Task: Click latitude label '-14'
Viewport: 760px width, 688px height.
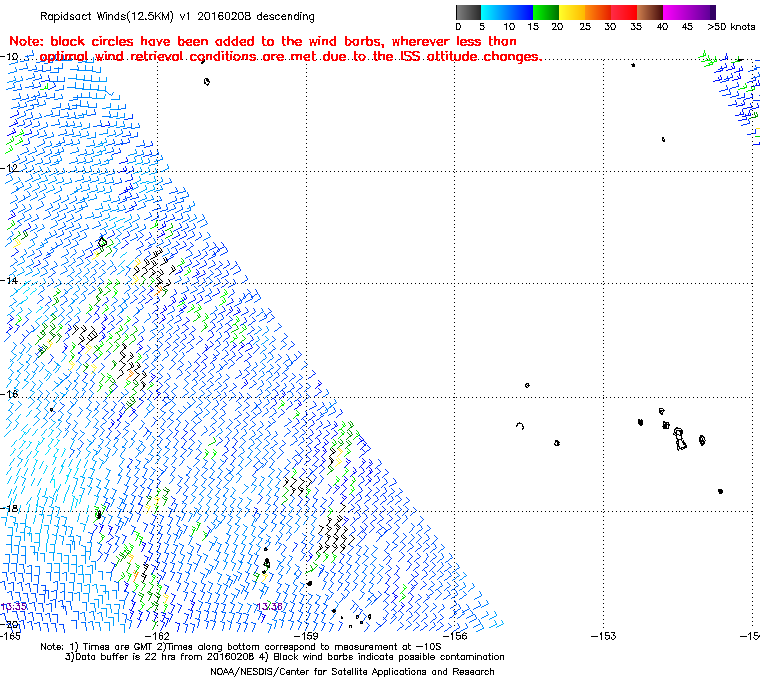Action: 9,281
